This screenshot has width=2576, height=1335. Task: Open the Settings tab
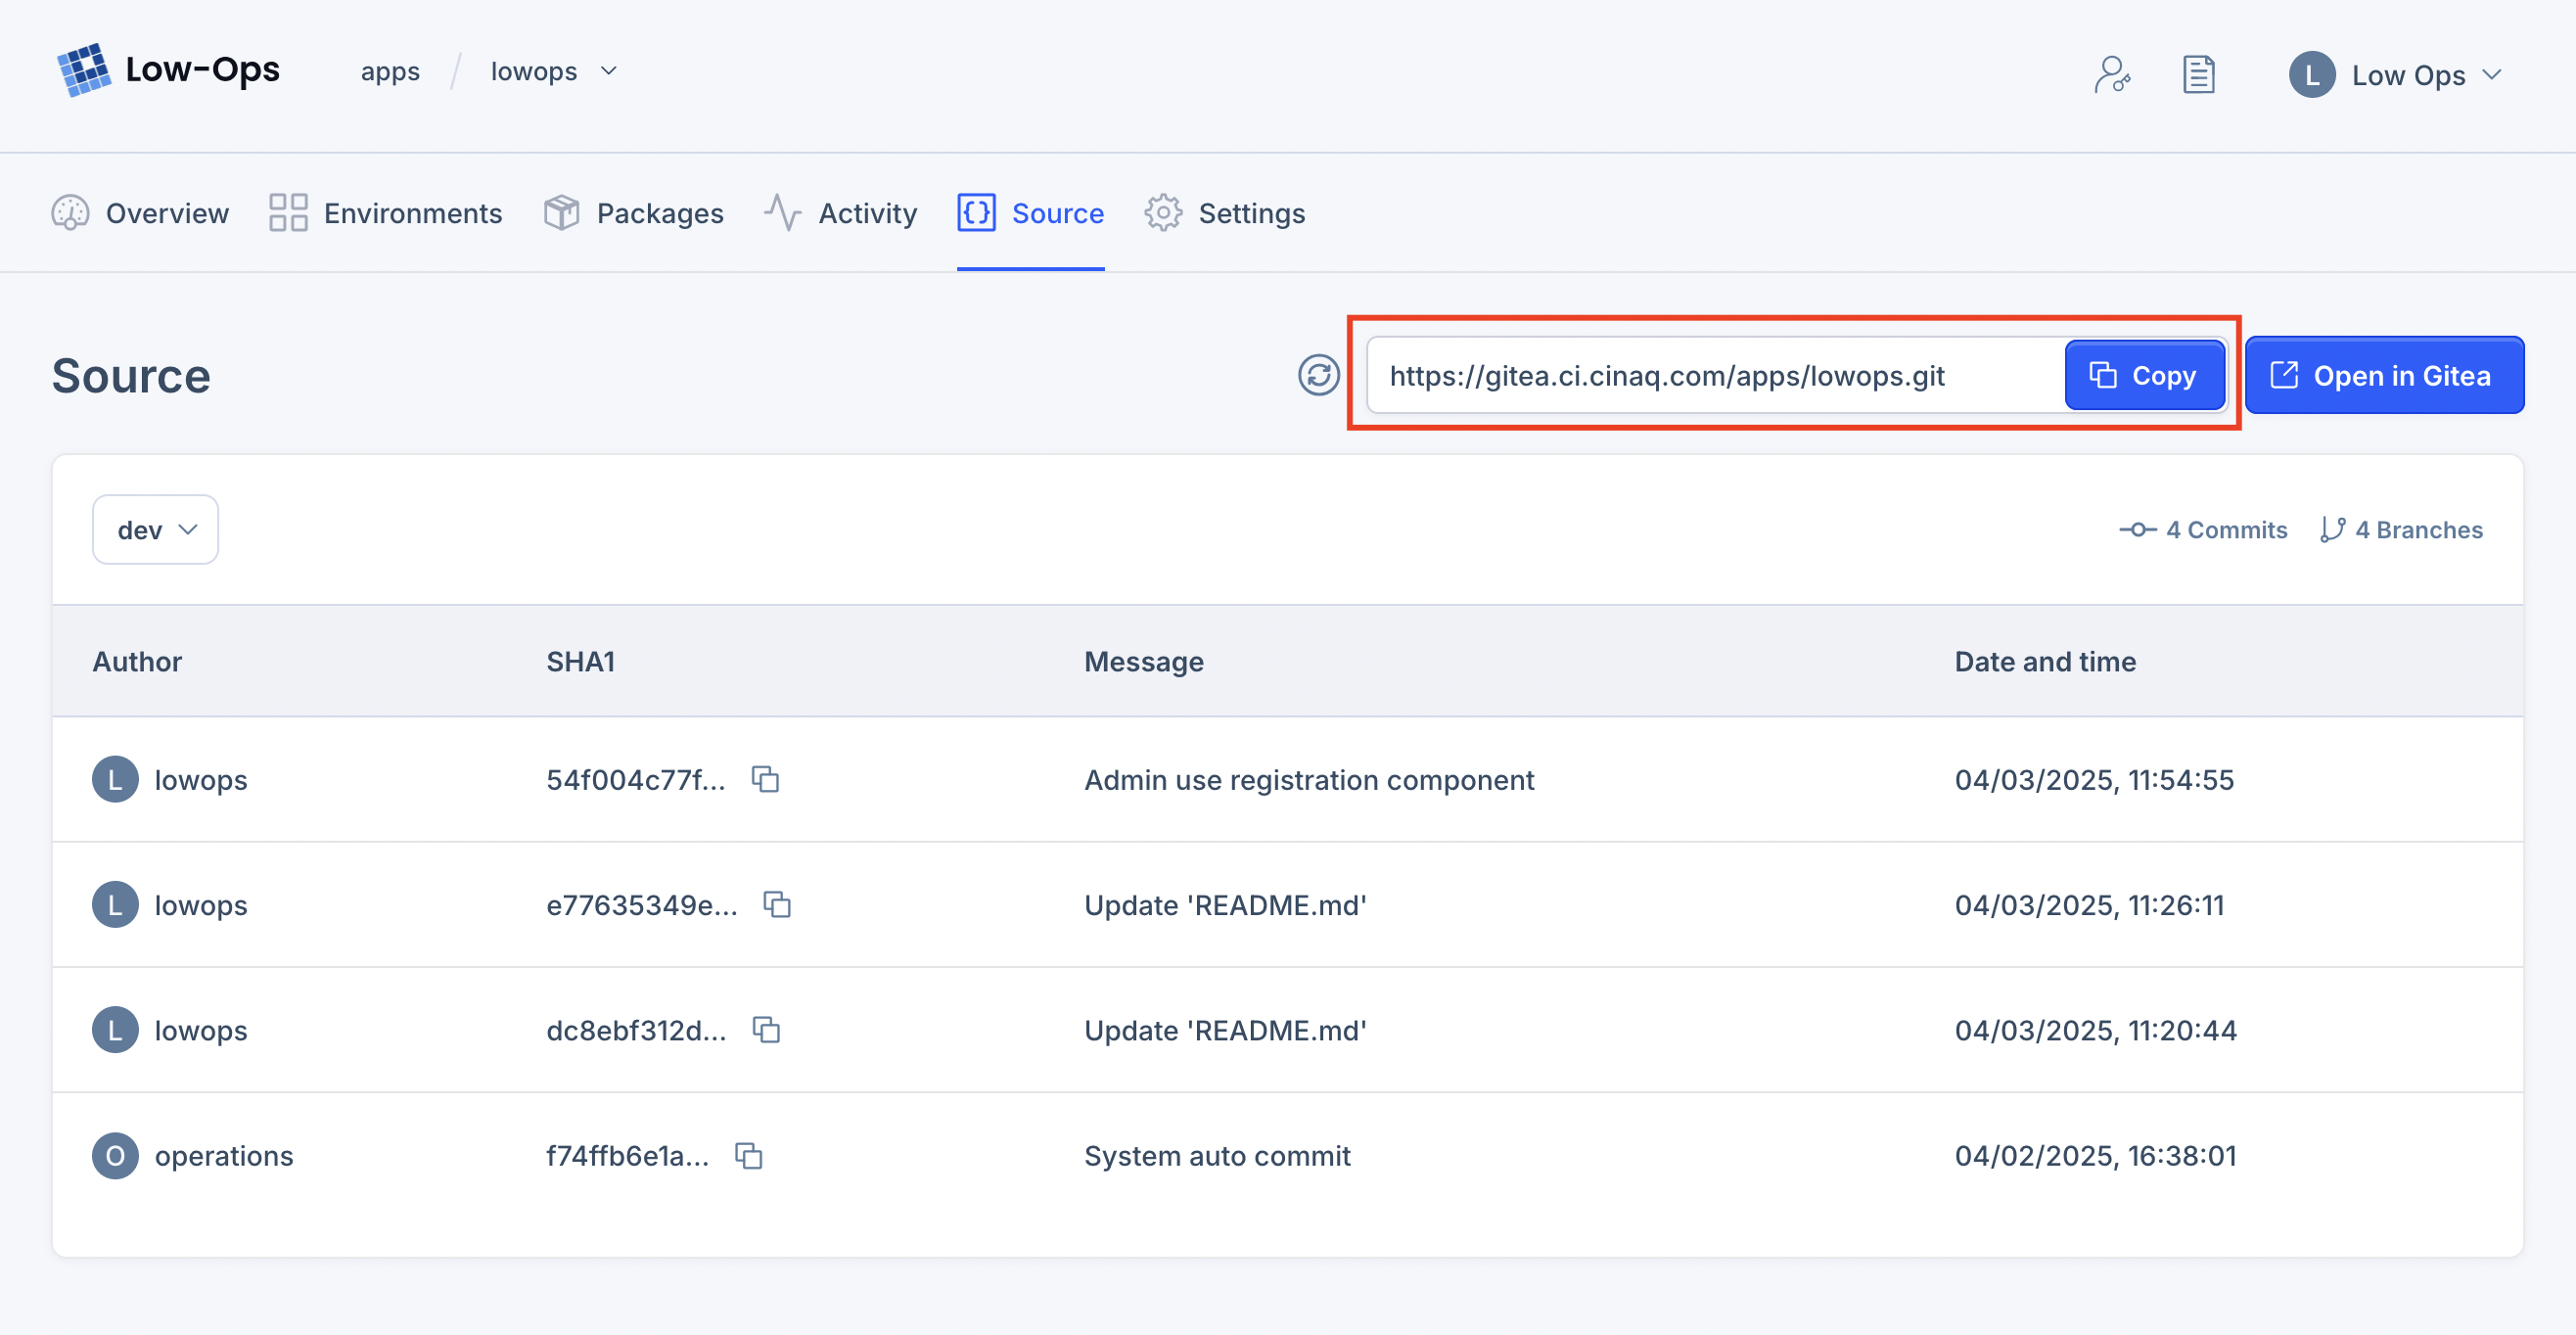coord(1225,213)
